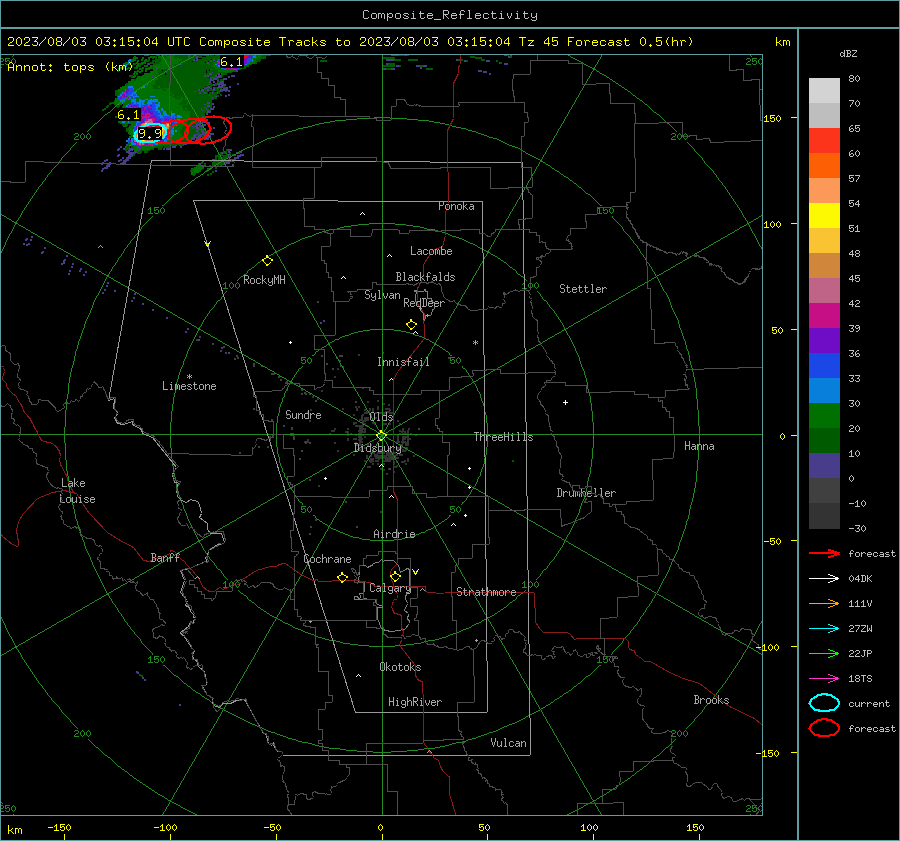This screenshot has width=900, height=841.
Task: Click the Stettler label
Action: point(583,289)
